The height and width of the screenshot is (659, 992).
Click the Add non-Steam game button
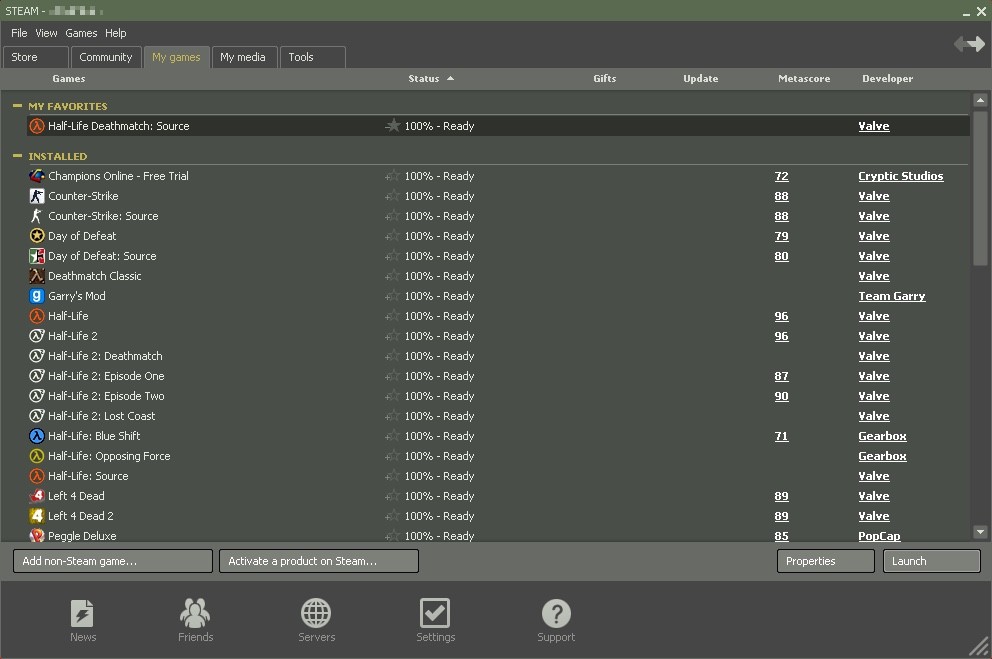pos(113,561)
